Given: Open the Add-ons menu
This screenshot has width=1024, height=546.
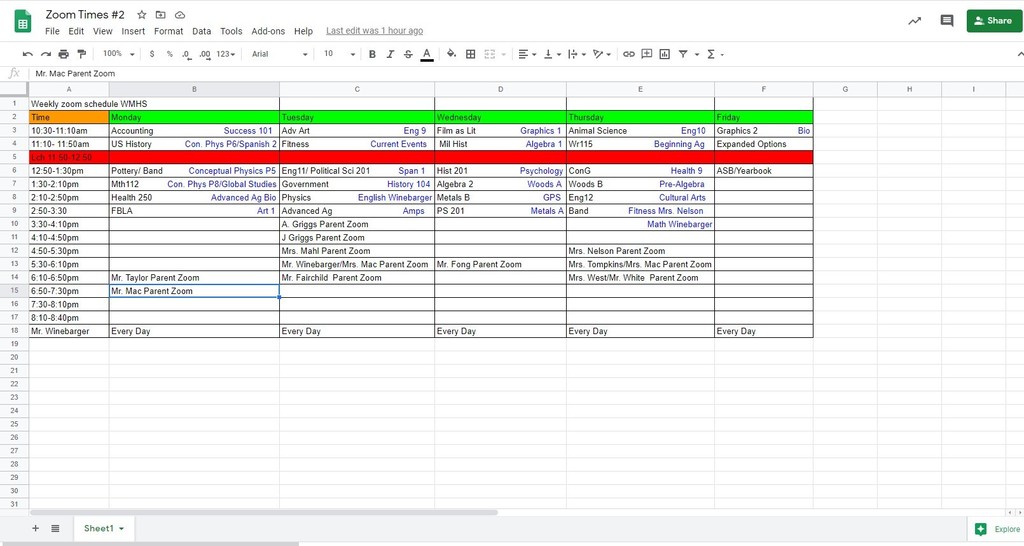Looking at the screenshot, I should point(268,31).
